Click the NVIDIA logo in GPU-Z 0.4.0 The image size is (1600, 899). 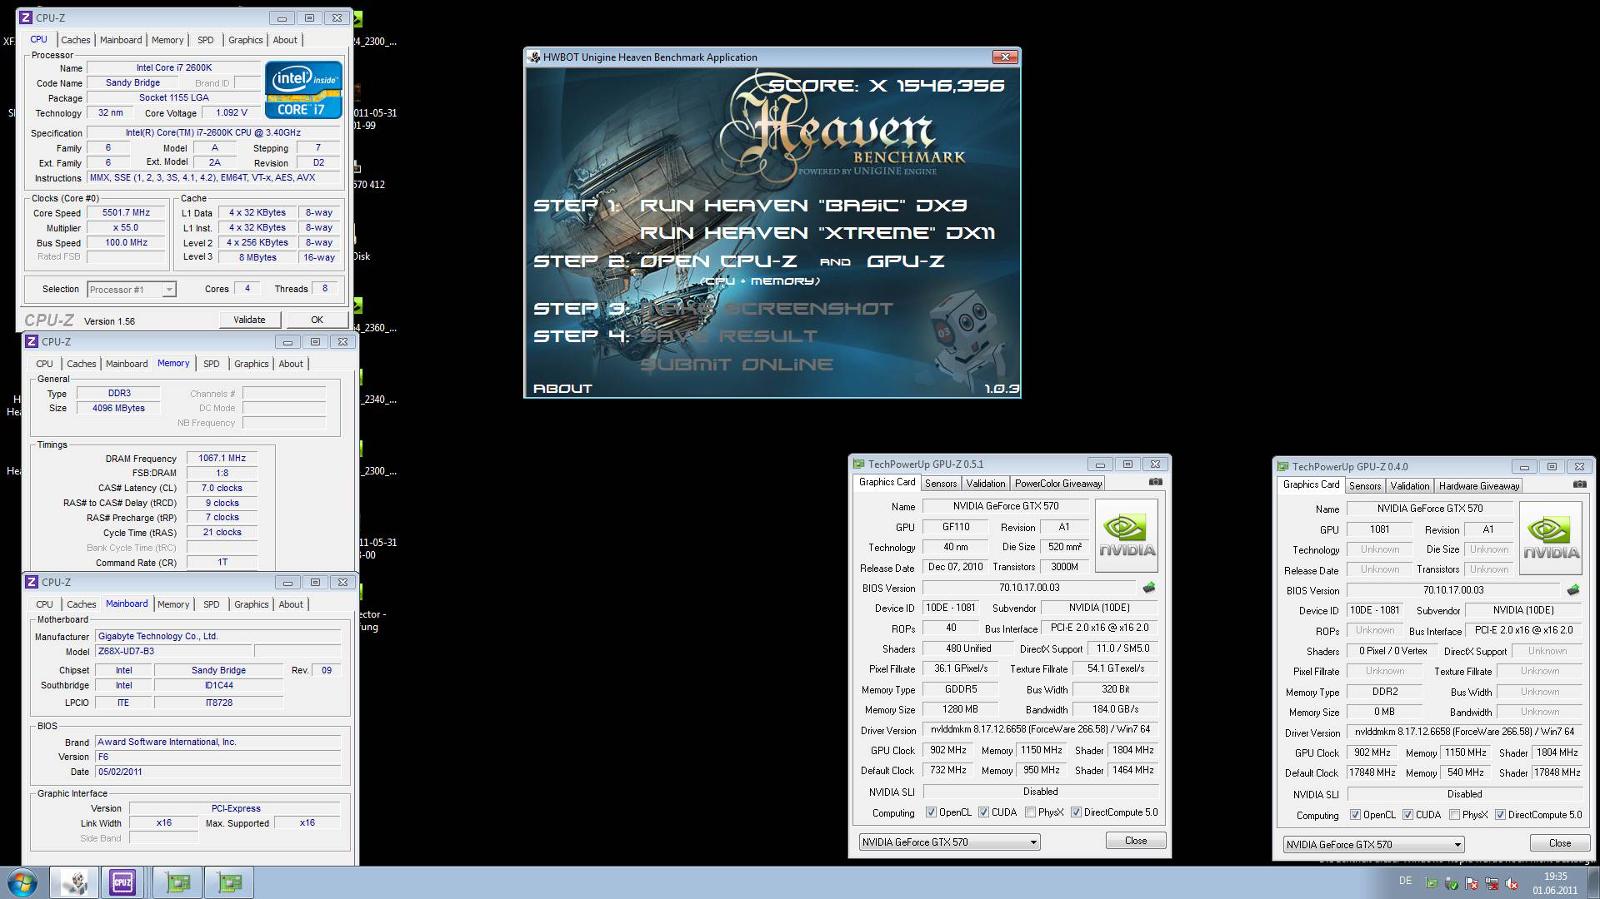point(1551,538)
